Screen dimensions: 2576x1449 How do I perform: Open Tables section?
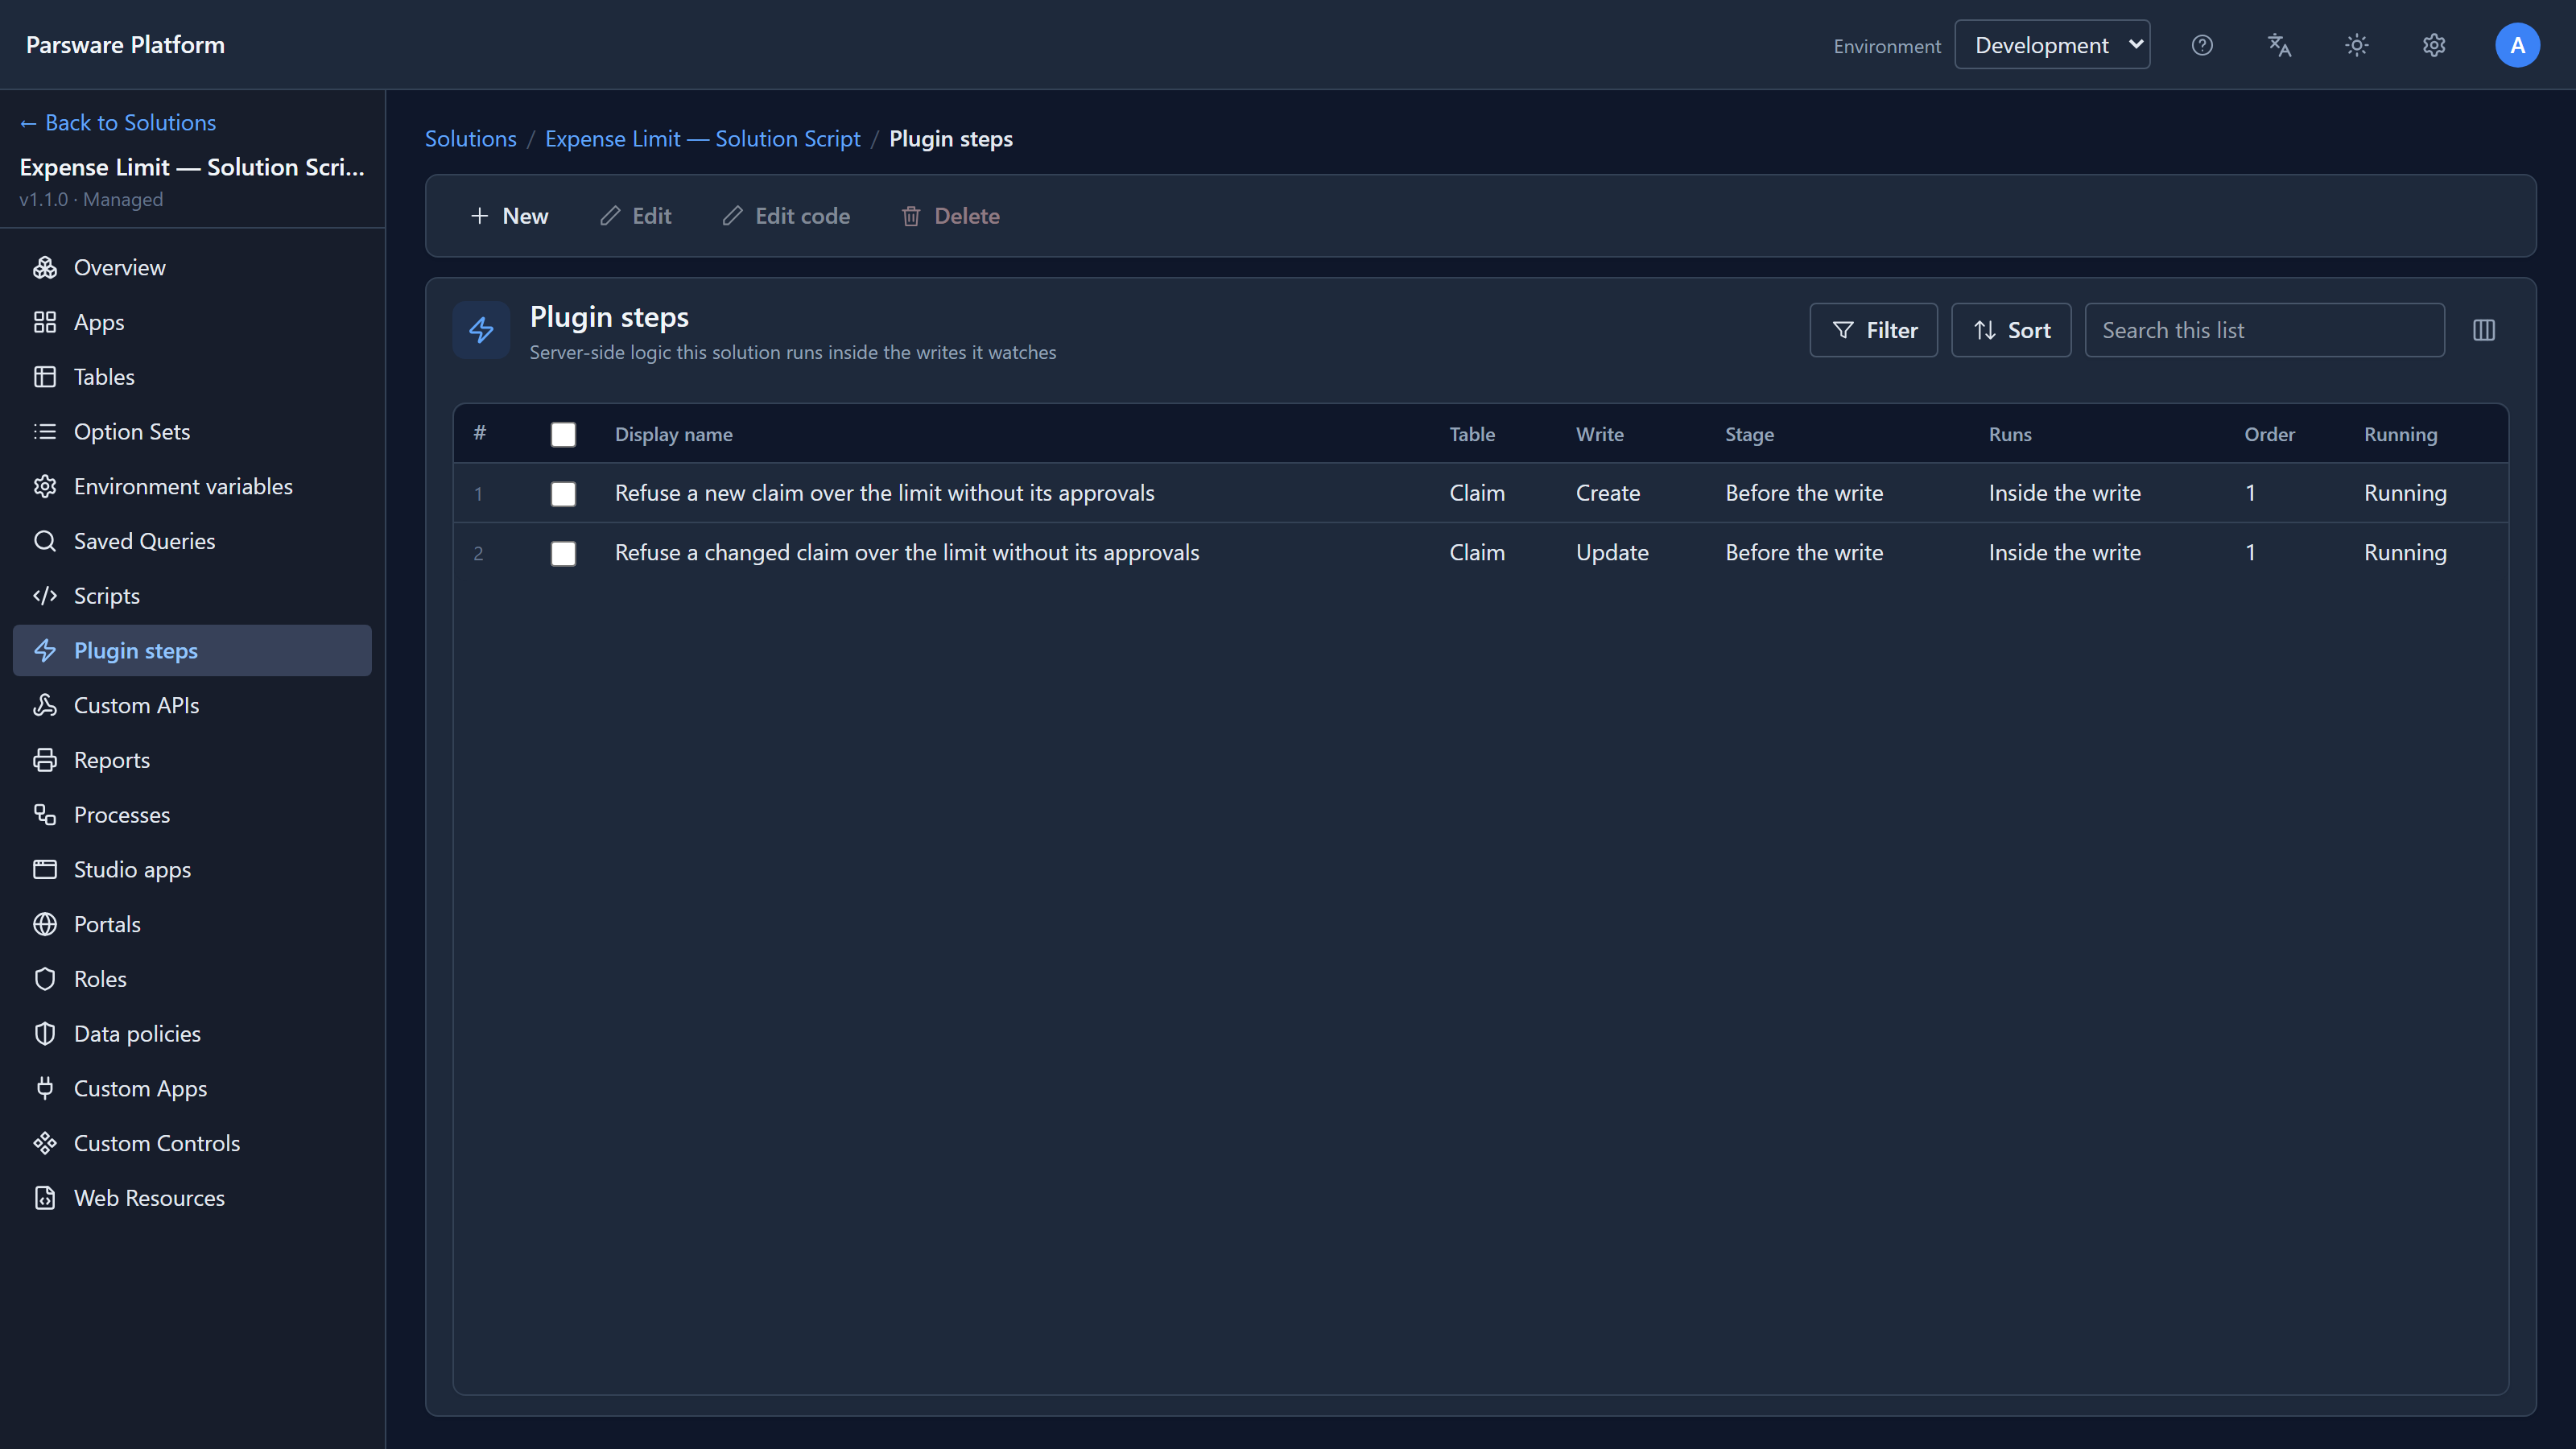point(192,377)
